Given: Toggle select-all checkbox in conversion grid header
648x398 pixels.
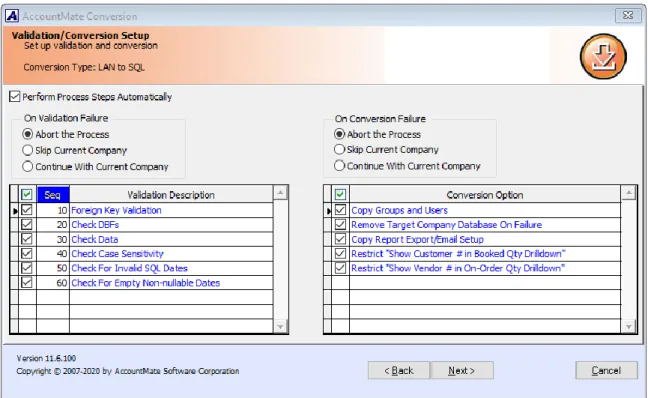Looking at the screenshot, I should click(341, 194).
